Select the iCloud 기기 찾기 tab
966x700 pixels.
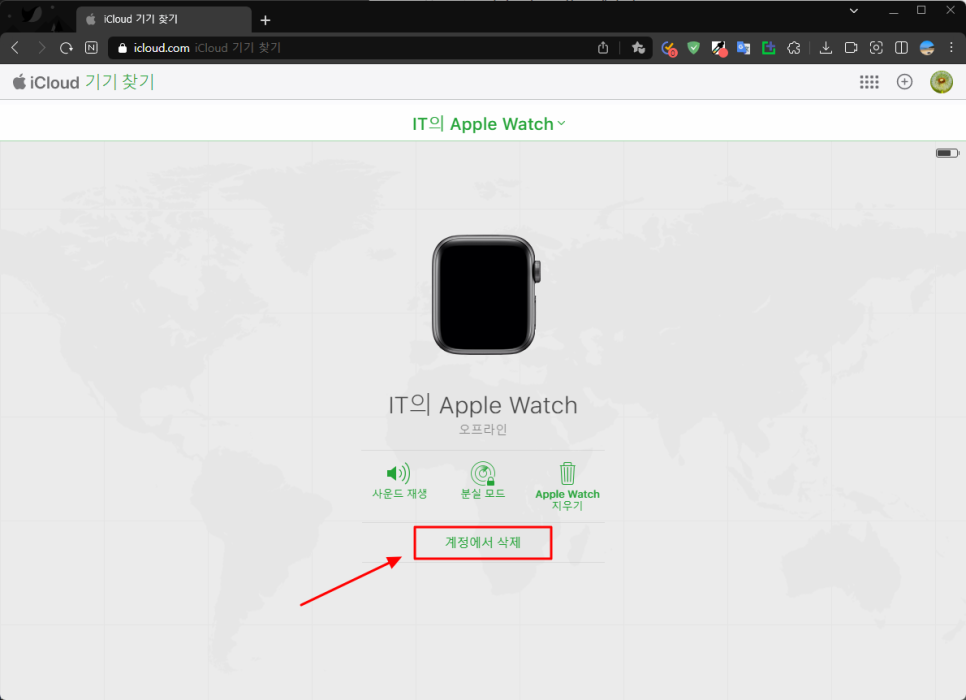click(163, 19)
